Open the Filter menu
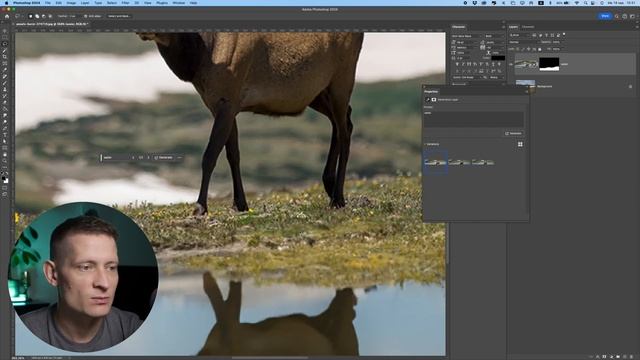 coord(125,3)
